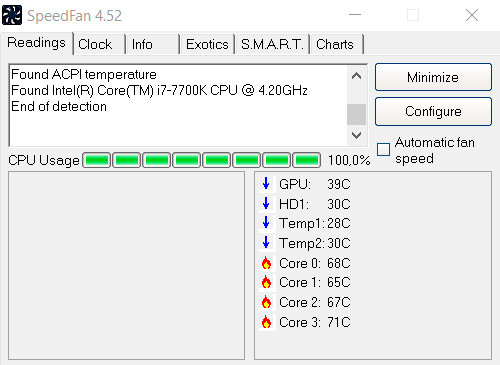This screenshot has height=365, width=500.
Task: Click the flame icon beside Core 3
Action: pyautogui.click(x=266, y=322)
